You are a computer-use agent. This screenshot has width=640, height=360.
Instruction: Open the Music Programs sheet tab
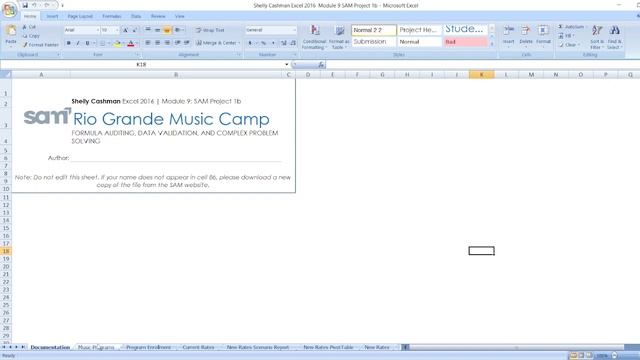point(96,347)
